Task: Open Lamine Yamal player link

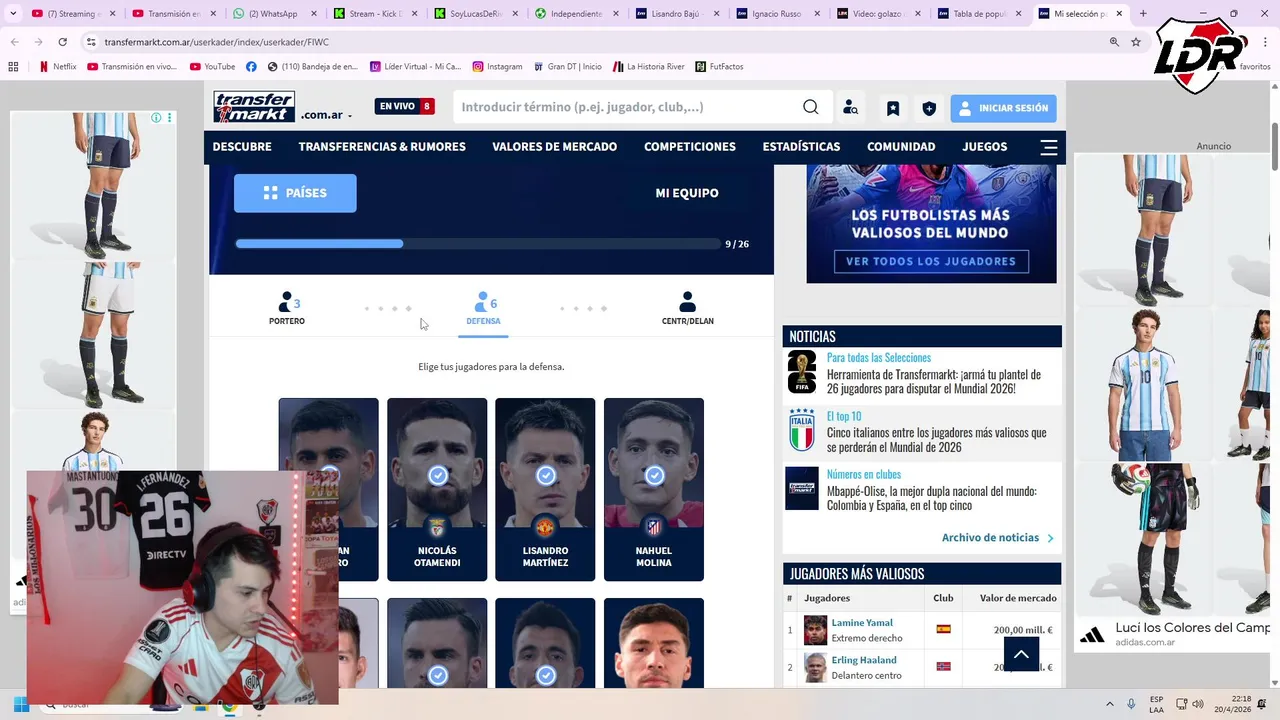Action: tap(862, 623)
